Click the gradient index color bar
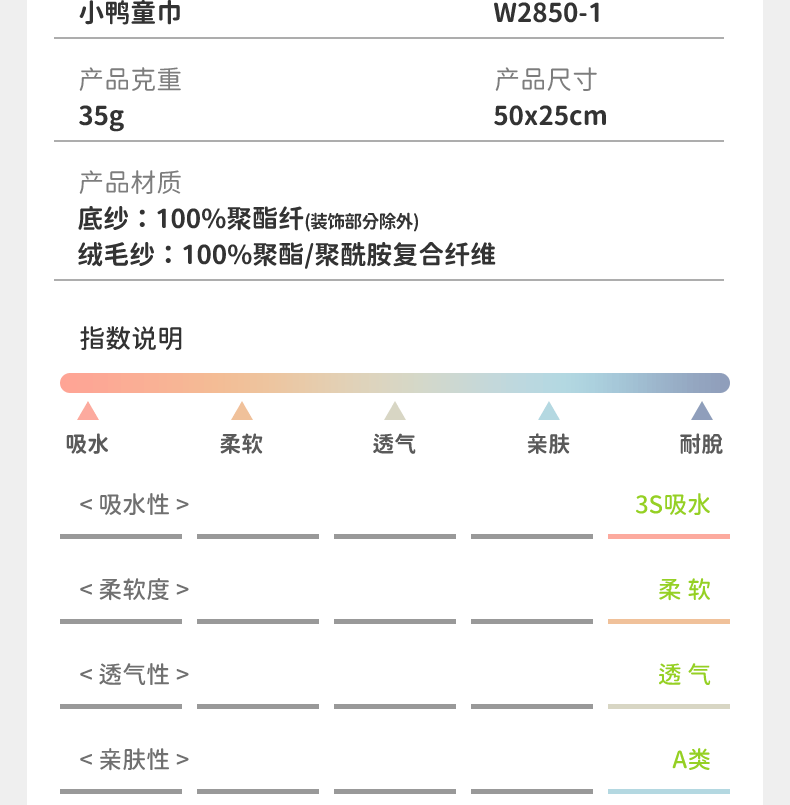This screenshot has width=790, height=805. point(395,383)
